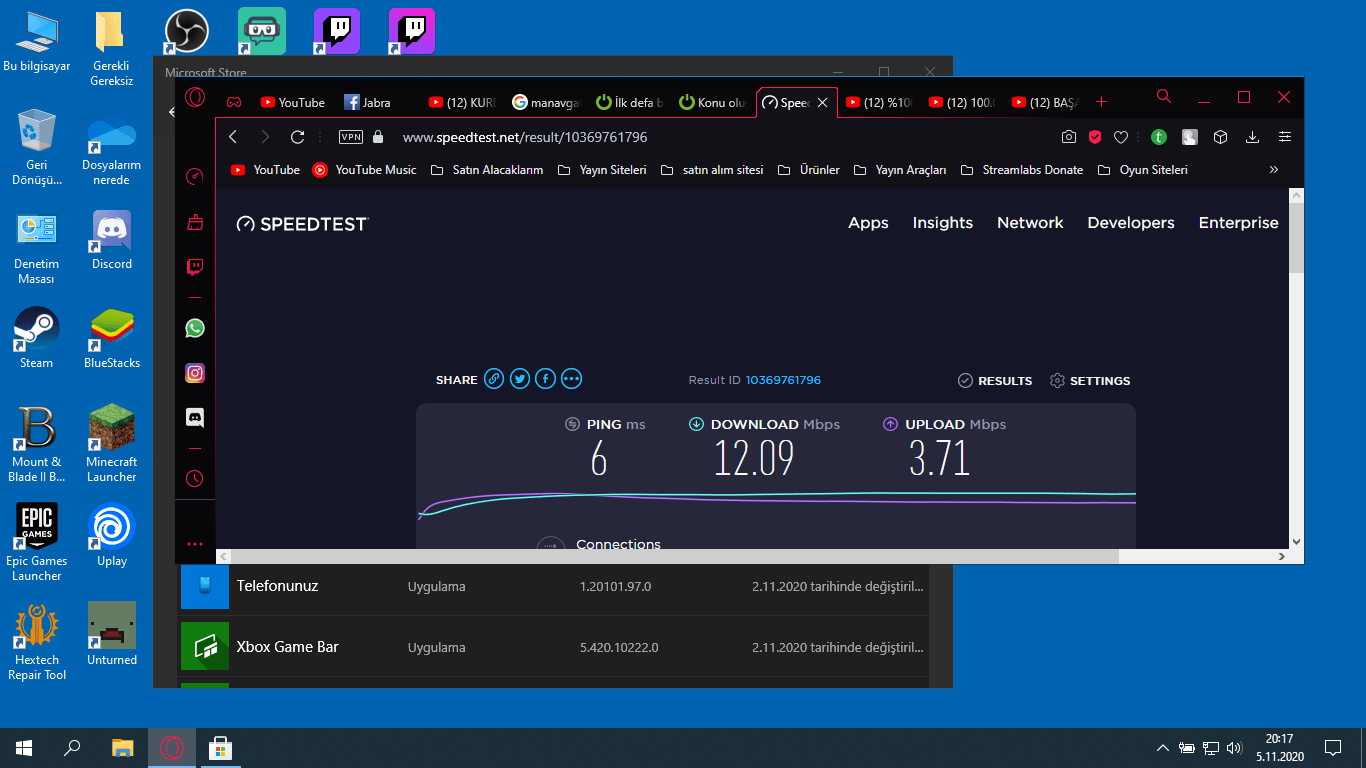Image resolution: width=1366 pixels, height=768 pixels.
Task: Search open tabs with the magnifier icon
Action: (1164, 97)
